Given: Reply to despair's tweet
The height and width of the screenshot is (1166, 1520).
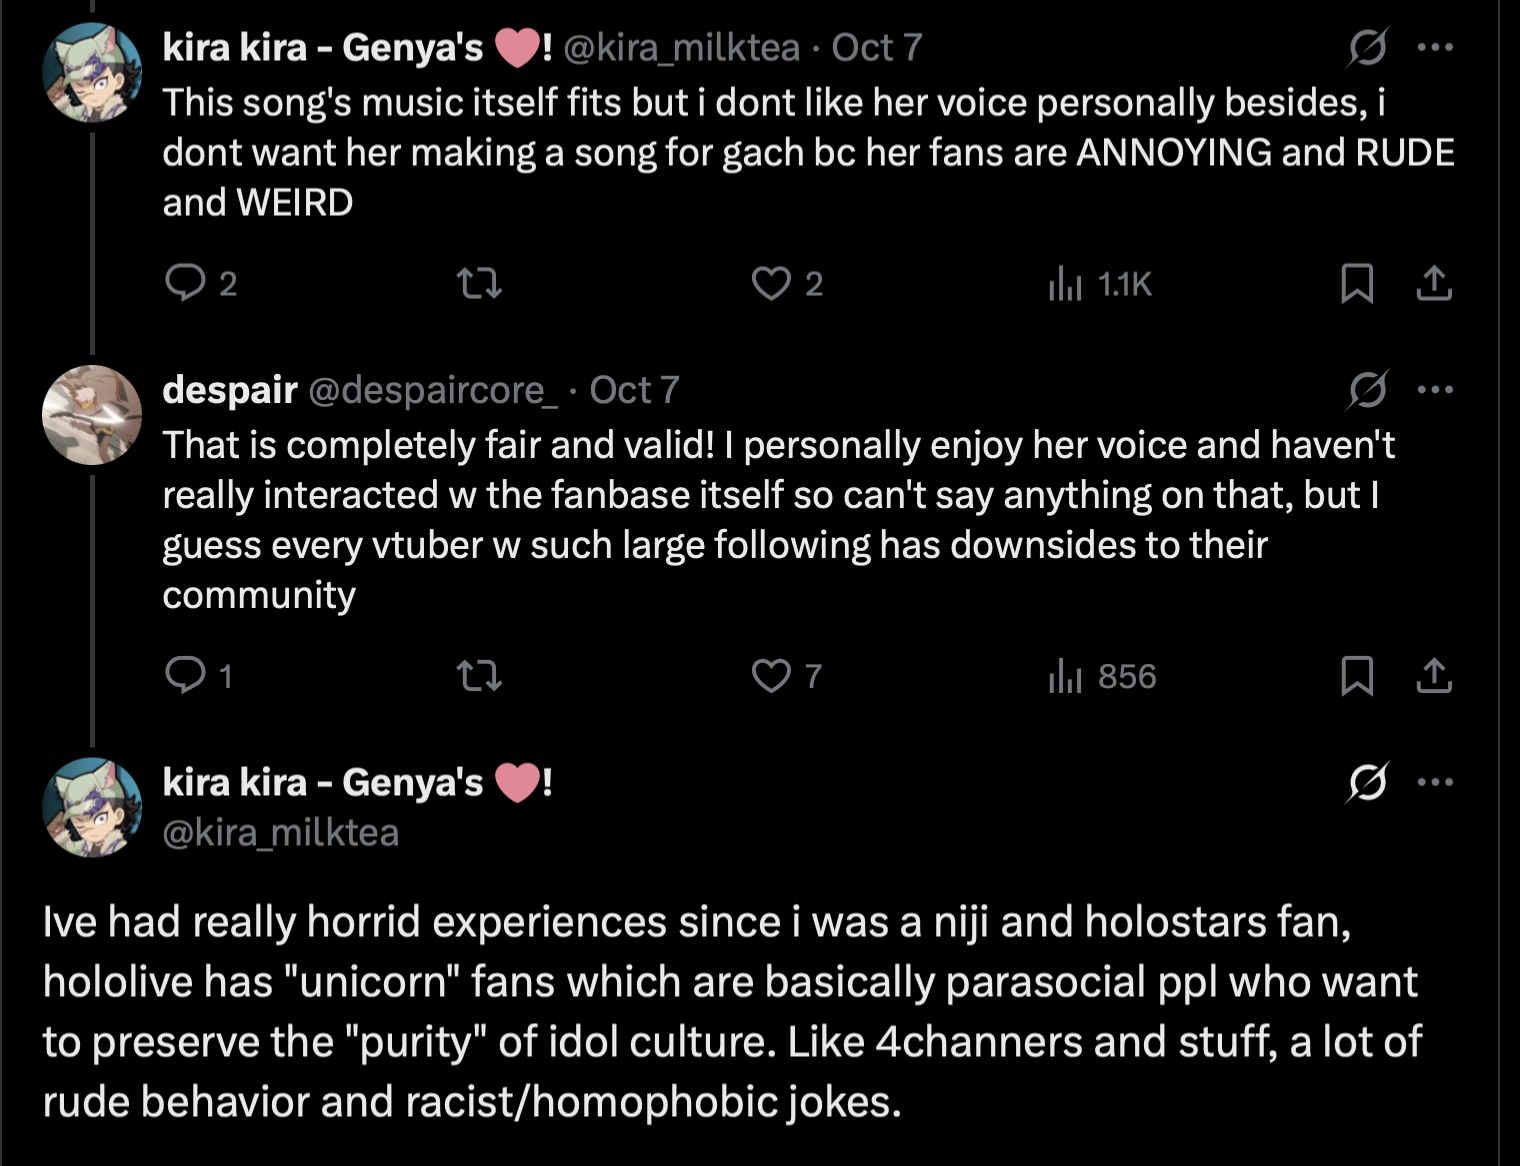Looking at the screenshot, I should (185, 675).
